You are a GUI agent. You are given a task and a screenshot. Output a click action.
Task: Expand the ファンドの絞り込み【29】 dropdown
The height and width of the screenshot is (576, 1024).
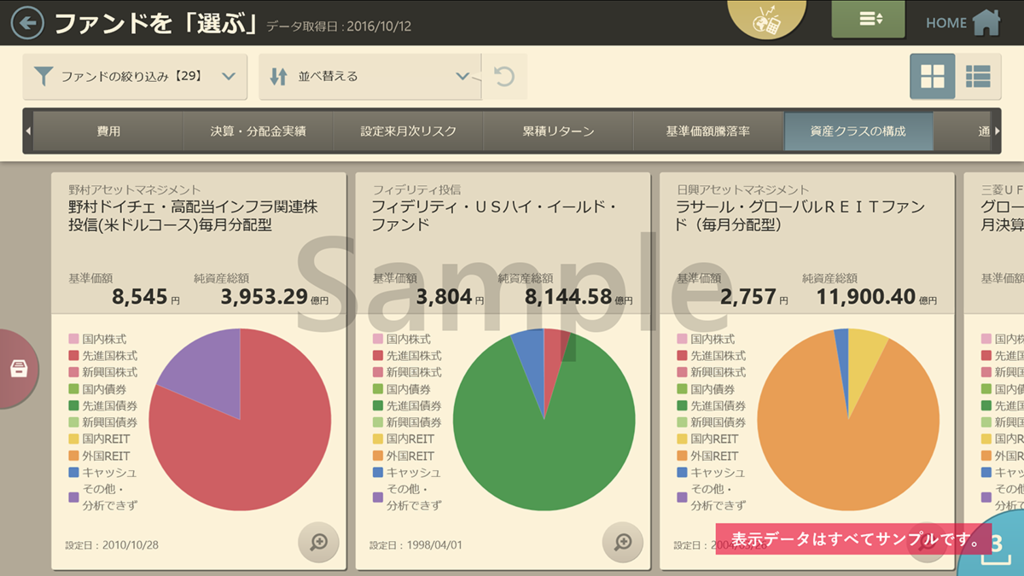click(x=135, y=76)
